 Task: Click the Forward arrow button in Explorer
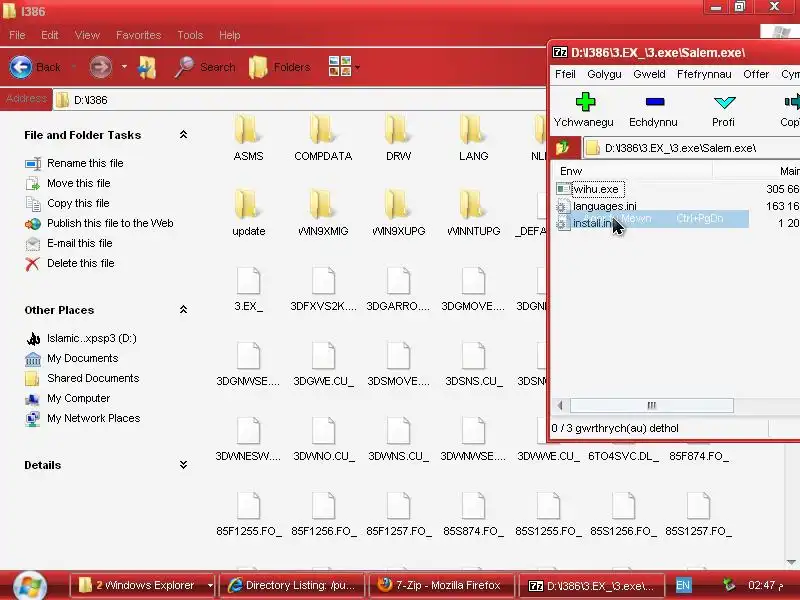coord(100,67)
